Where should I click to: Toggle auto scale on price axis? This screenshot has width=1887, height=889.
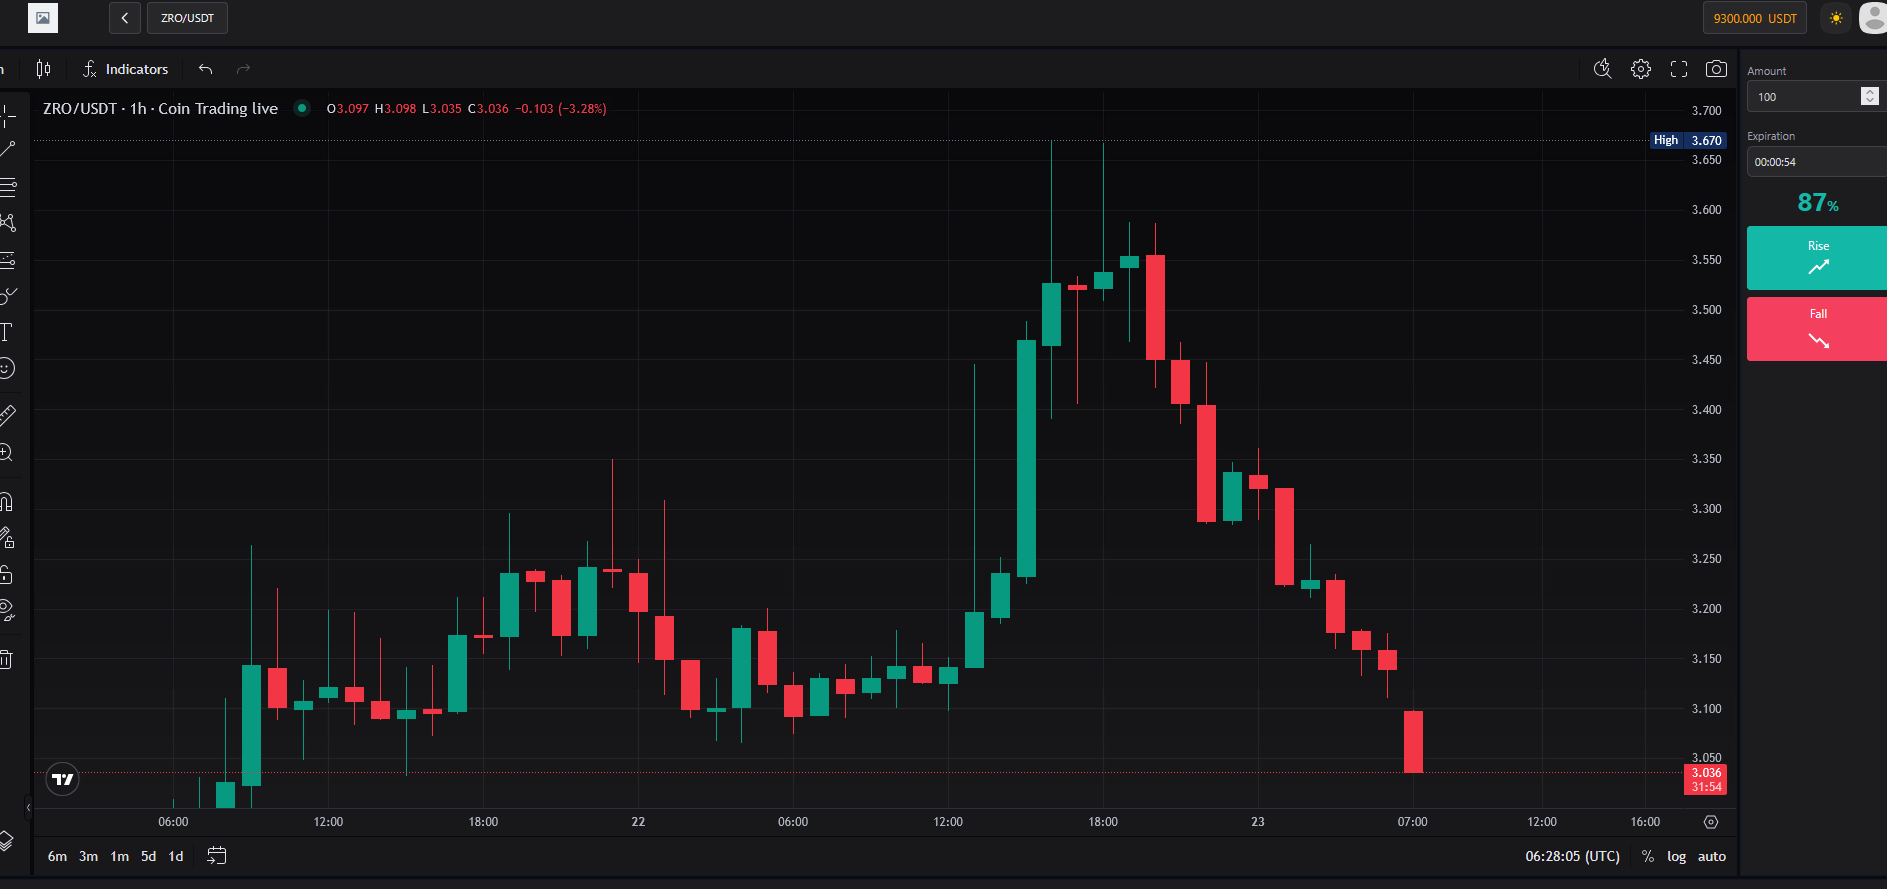coord(1712,856)
